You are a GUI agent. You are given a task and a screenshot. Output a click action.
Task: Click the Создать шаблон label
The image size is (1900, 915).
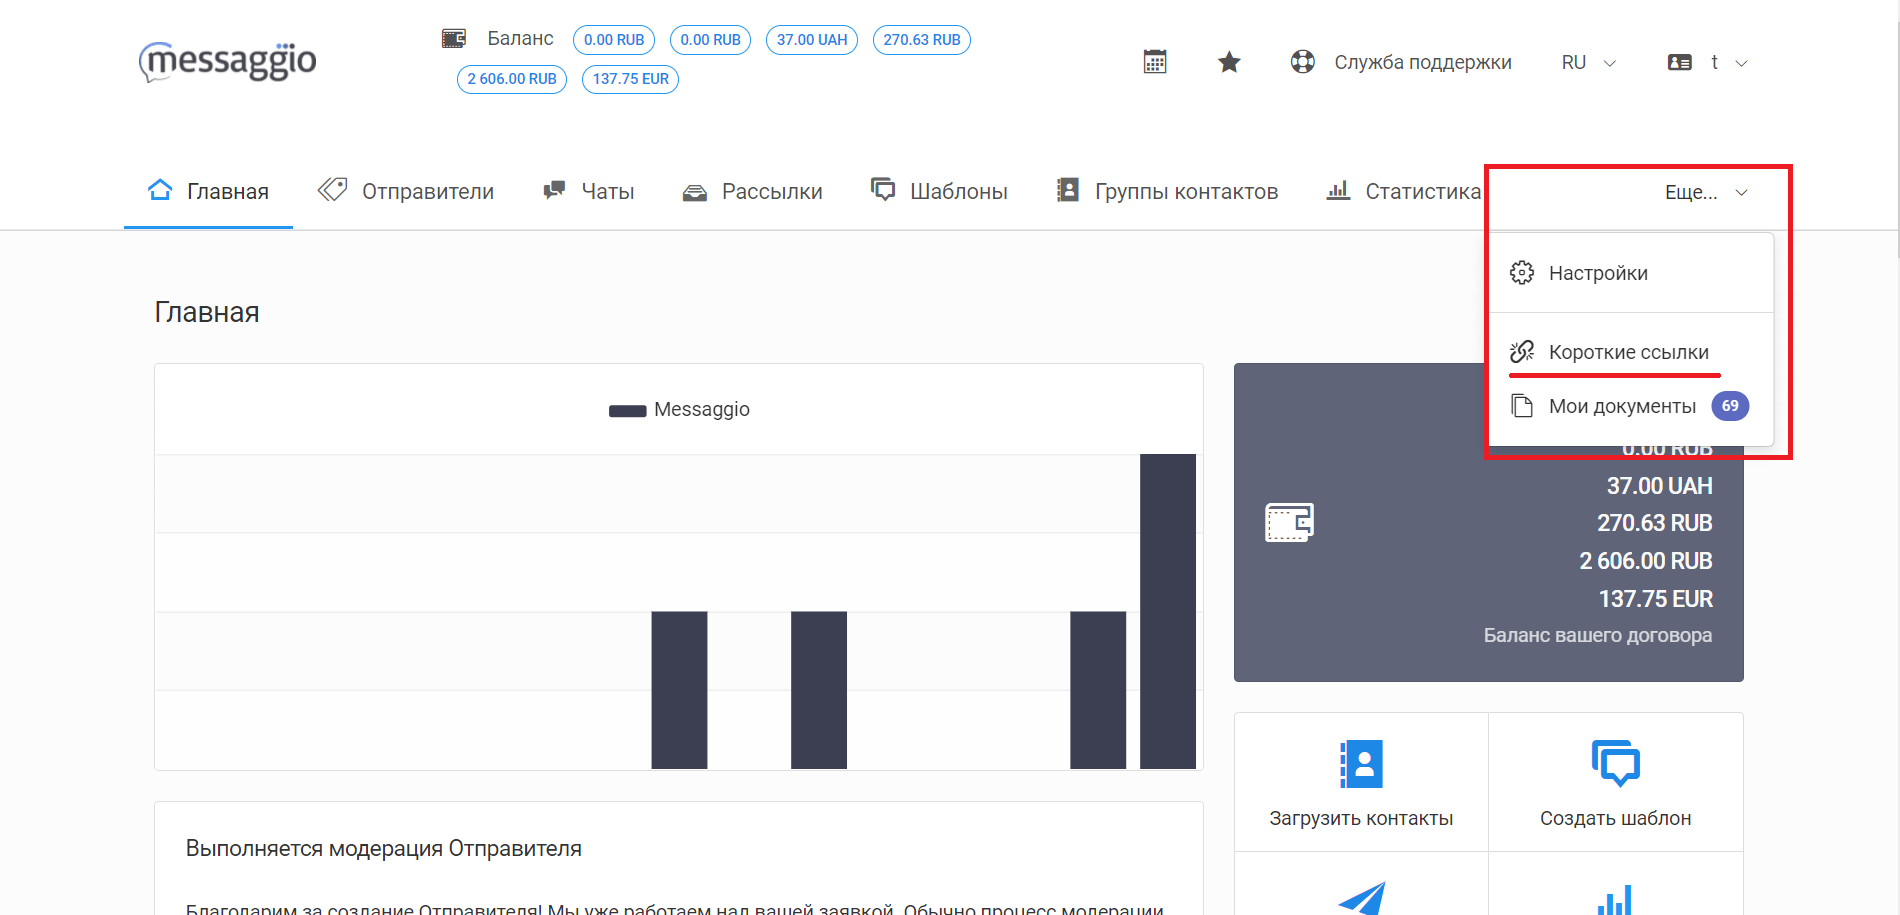(1616, 818)
